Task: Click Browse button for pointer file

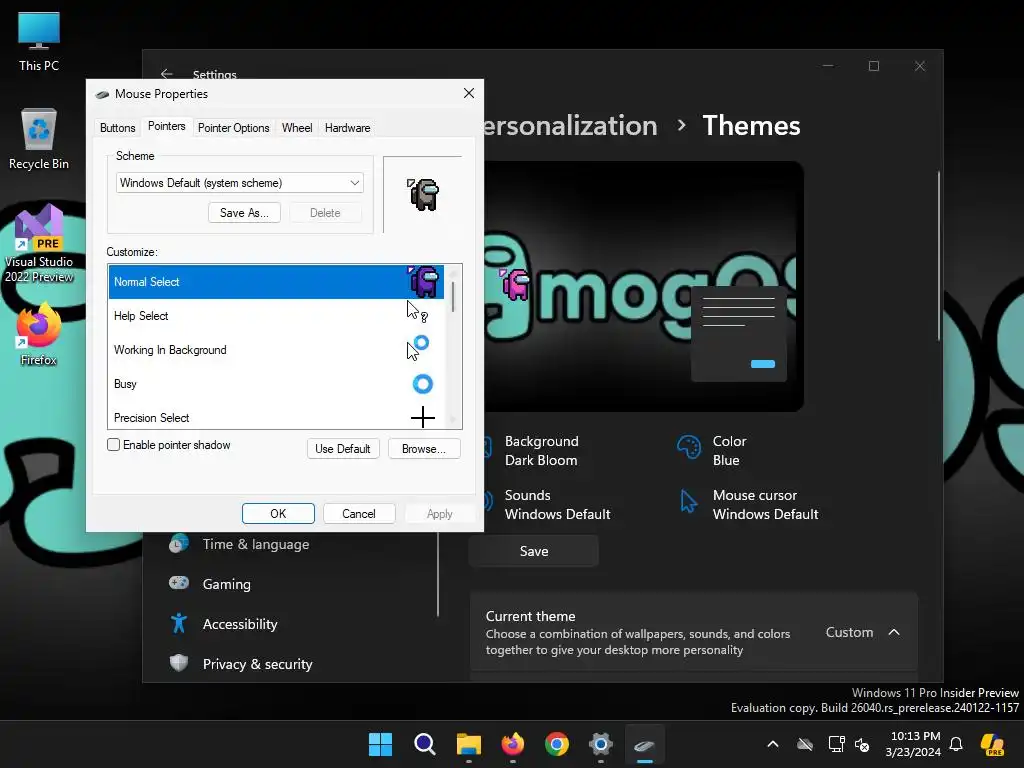Action: tap(424, 449)
